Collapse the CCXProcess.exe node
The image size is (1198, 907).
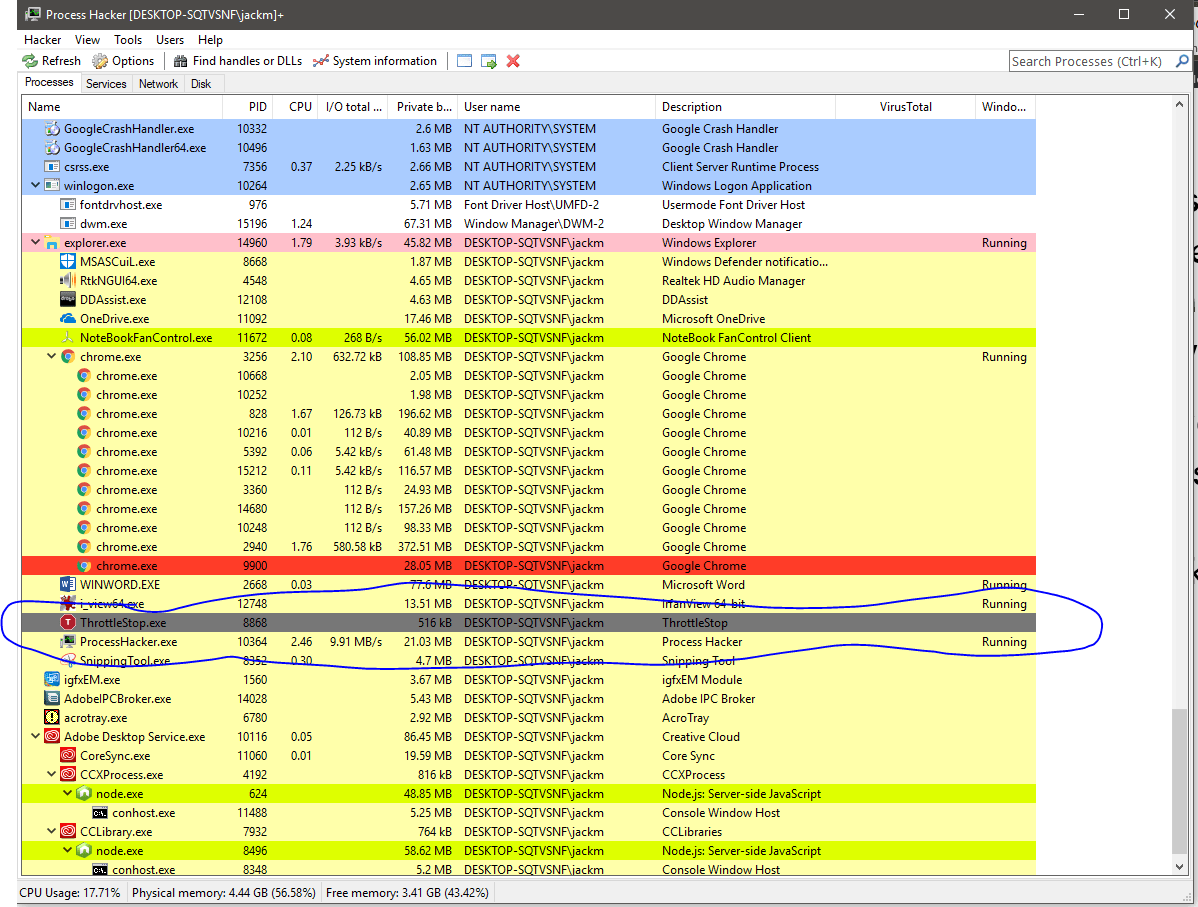[x=51, y=775]
